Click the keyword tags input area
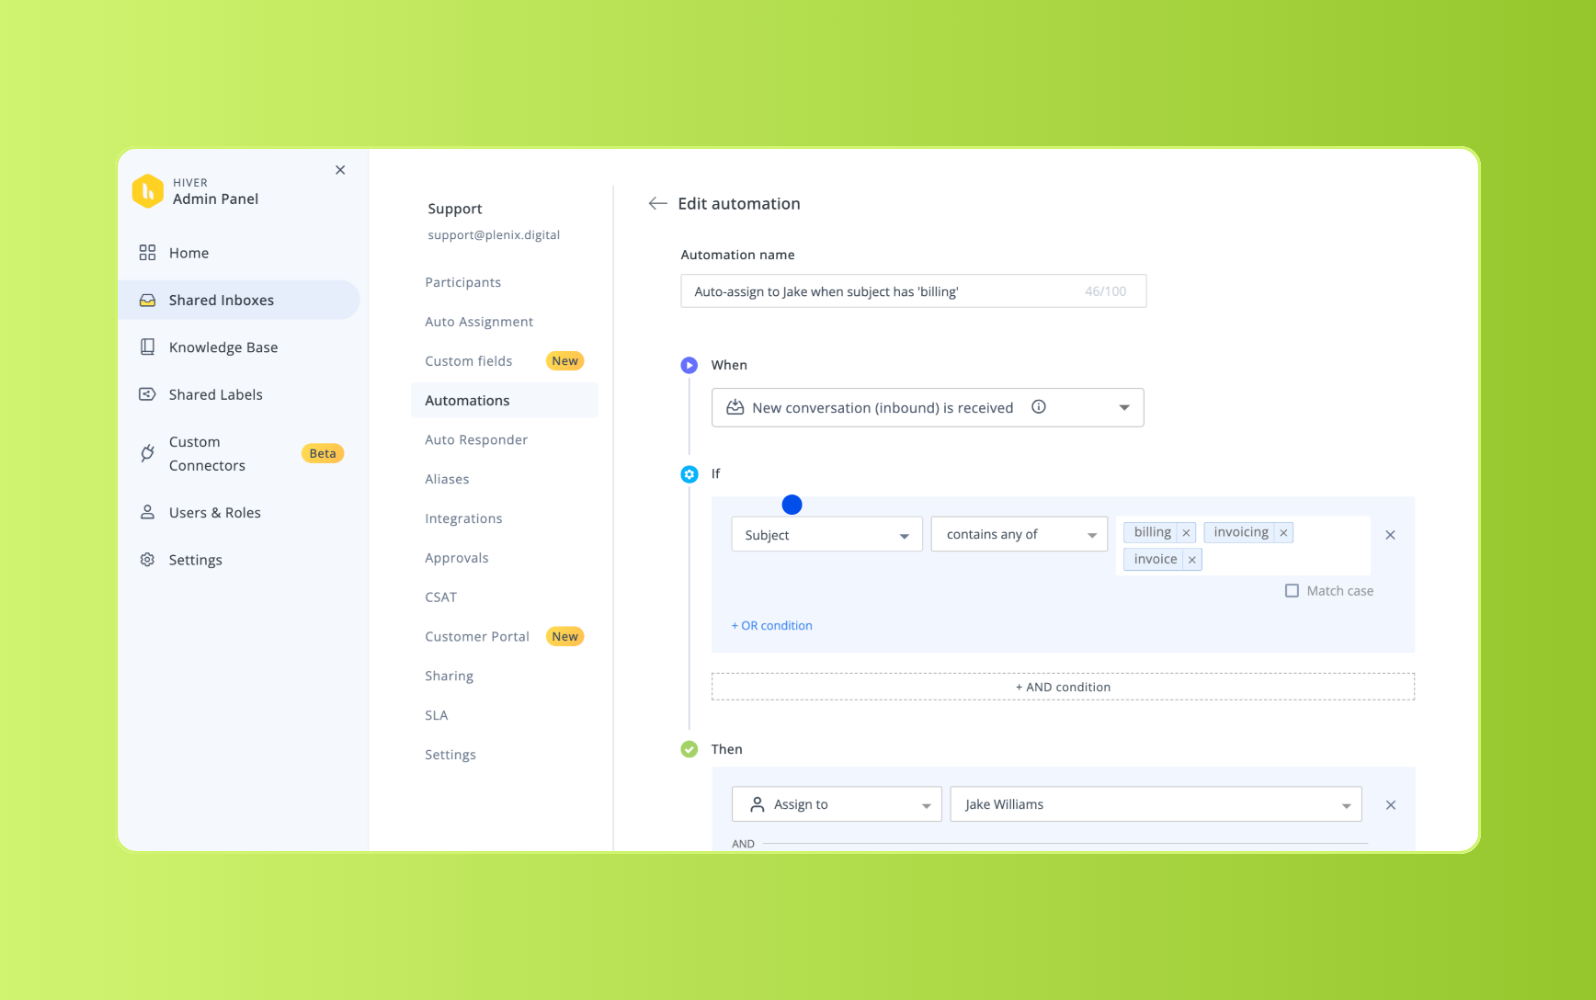The height and width of the screenshot is (1000, 1596). (x=1243, y=545)
